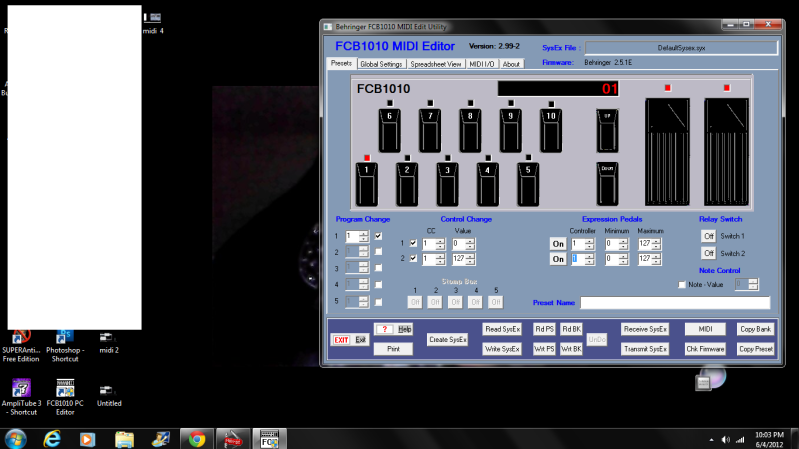Click the Create SysEx button
Screen dimensions: 799x449
[448, 340]
